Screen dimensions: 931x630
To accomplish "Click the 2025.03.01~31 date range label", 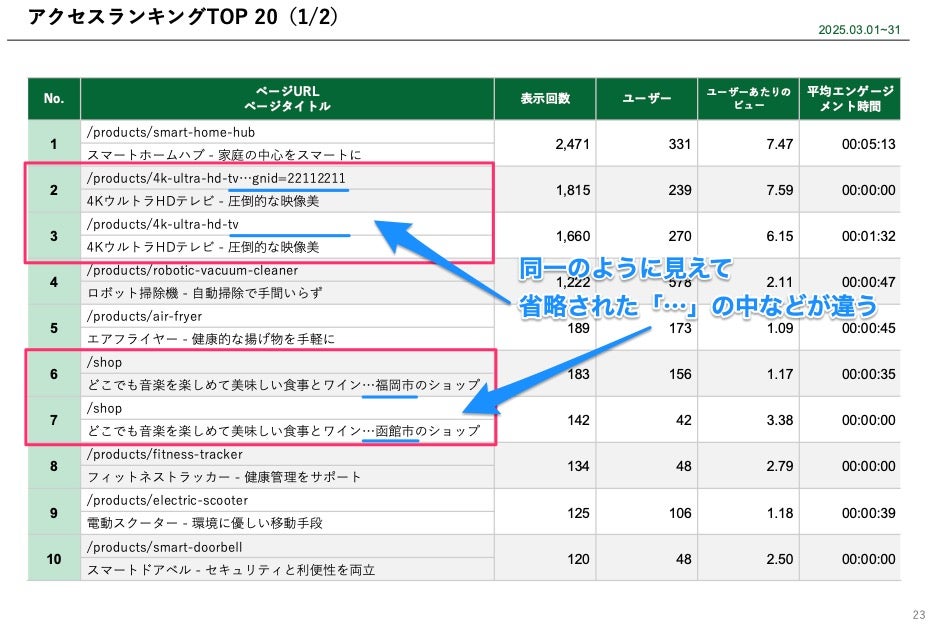I will [858, 30].
